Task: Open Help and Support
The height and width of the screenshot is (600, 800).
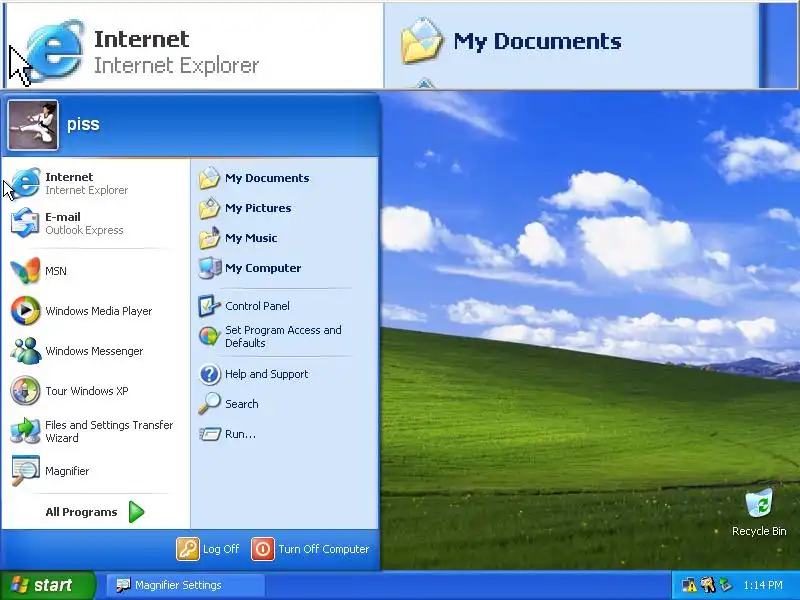Action: tap(285, 374)
